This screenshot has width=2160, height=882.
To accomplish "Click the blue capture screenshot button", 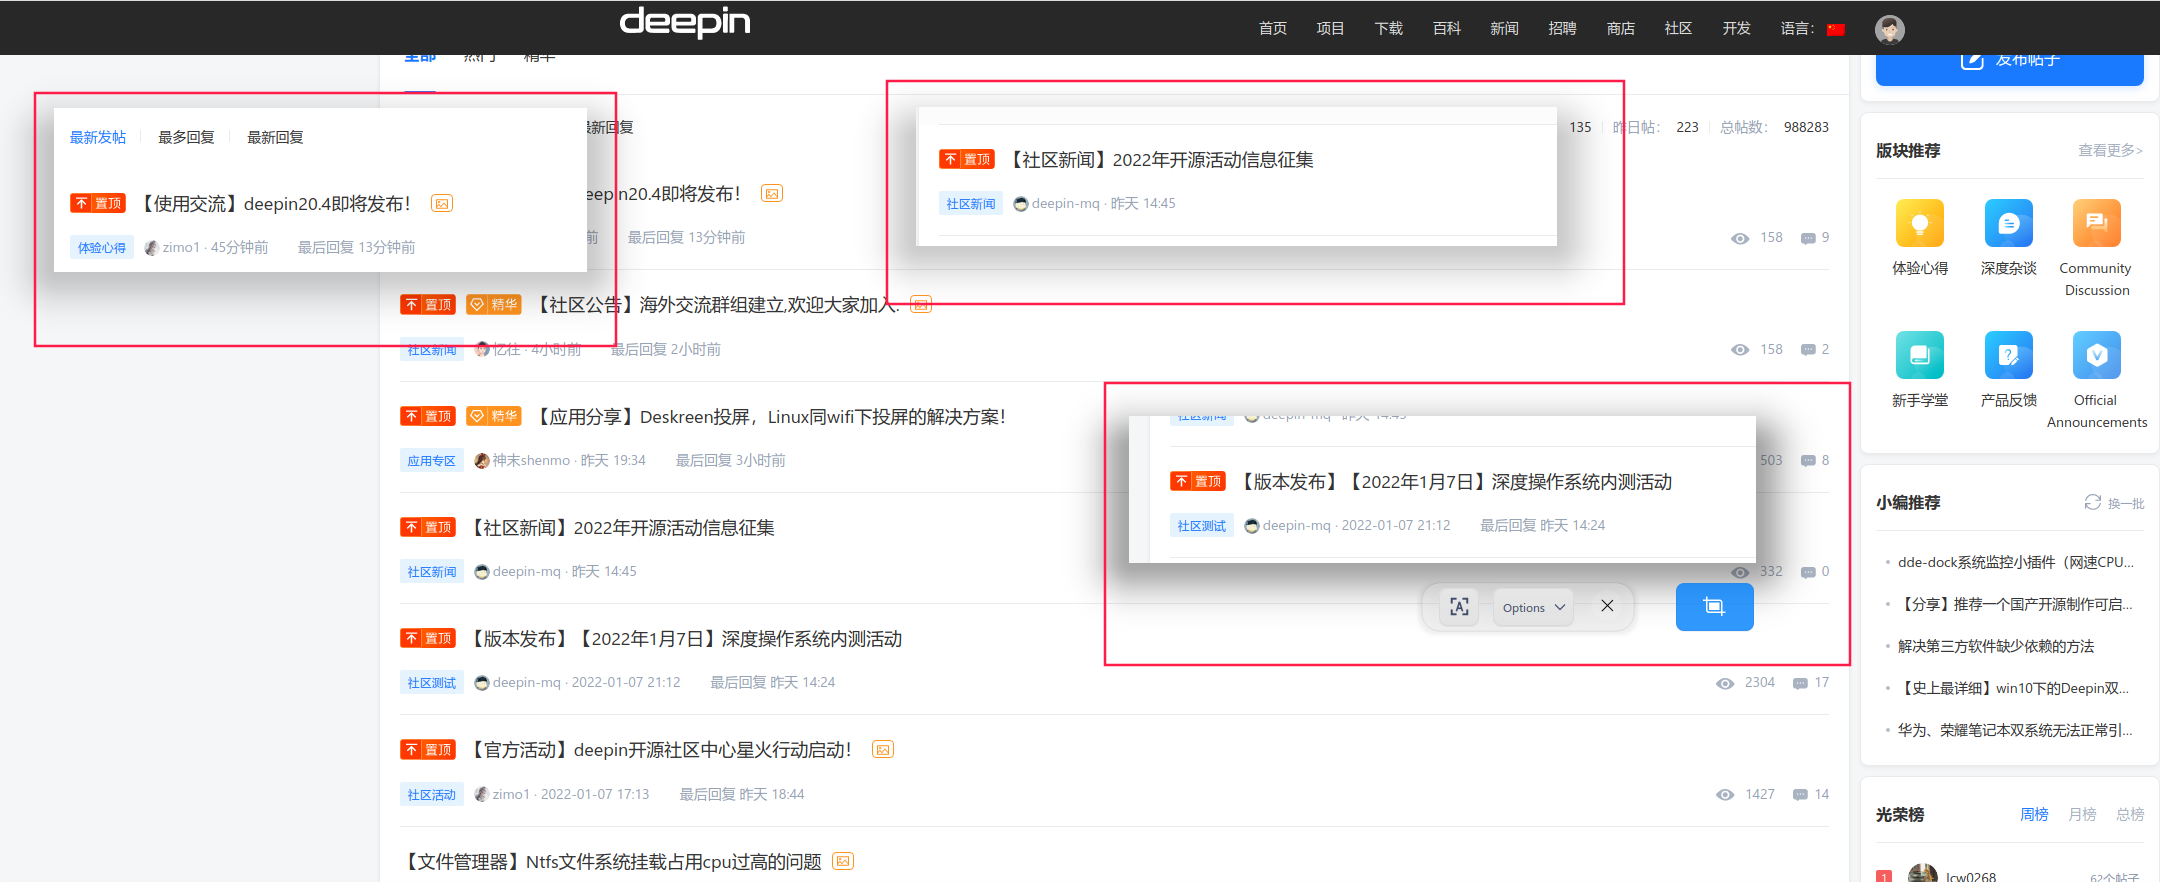I will (1714, 607).
